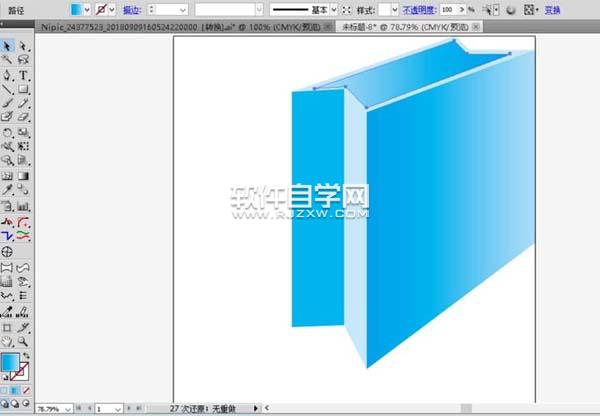600x416 pixels.
Task: Select the Rotate tool
Action: click(7, 132)
